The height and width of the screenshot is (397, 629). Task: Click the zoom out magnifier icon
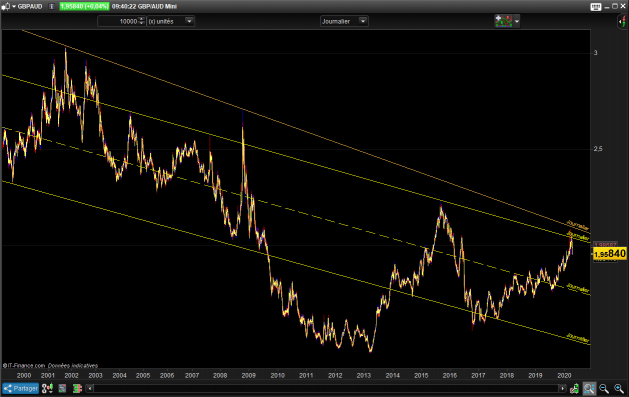(x=604, y=388)
